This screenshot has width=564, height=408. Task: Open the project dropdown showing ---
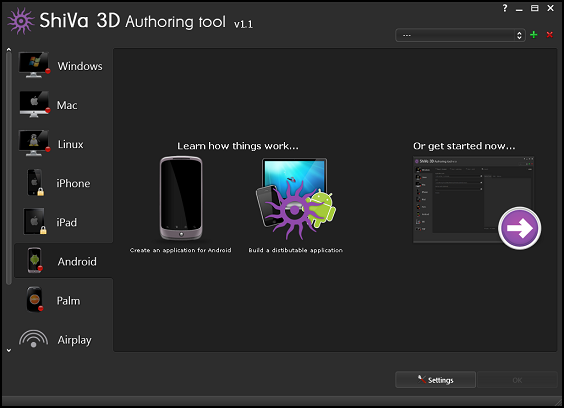coord(460,35)
